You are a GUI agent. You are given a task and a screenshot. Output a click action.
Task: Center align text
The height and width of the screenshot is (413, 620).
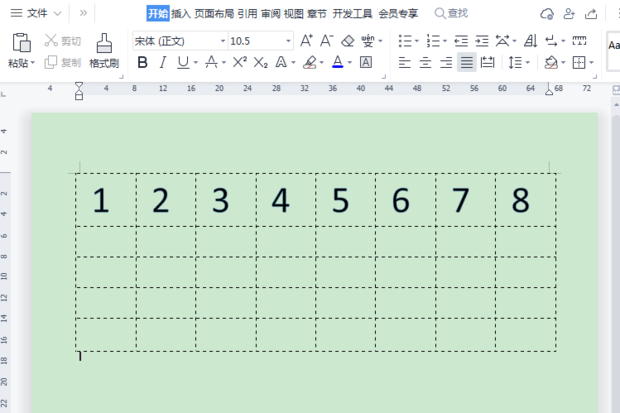click(x=425, y=63)
